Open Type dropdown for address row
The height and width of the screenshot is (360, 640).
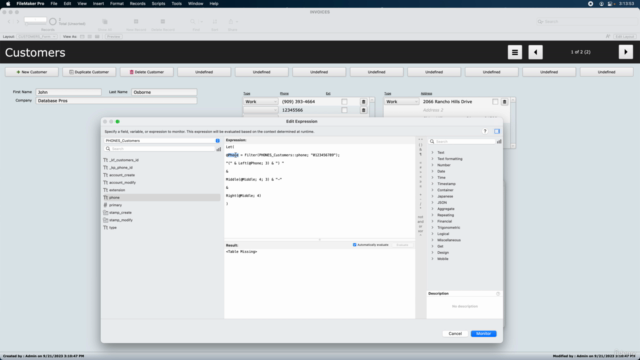click(x=402, y=102)
